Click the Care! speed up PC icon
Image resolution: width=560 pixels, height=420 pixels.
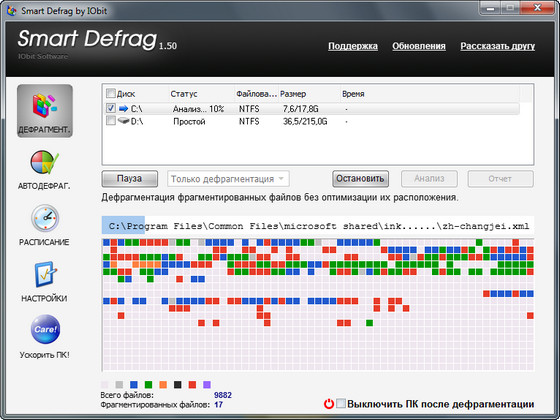45,329
